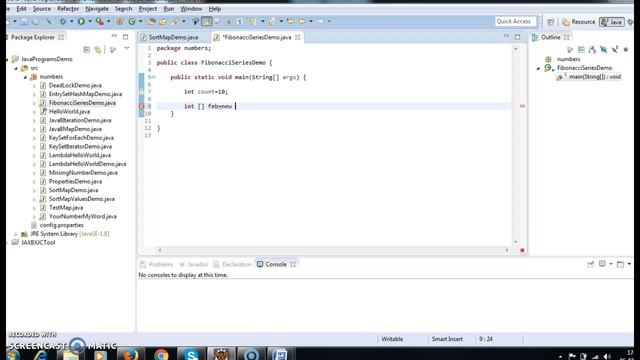Viewport: 640px width, 360px height.
Task: Click Open Perspective icon near Resource
Action: pos(551,22)
